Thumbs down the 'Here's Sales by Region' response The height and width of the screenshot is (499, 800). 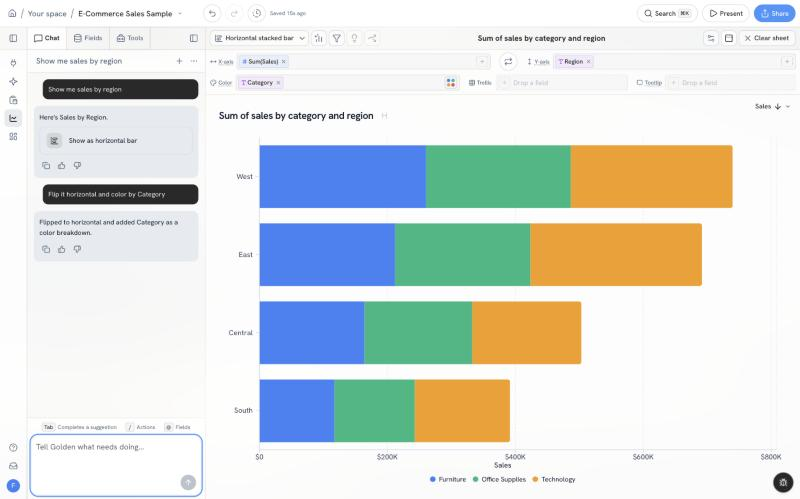point(77,166)
